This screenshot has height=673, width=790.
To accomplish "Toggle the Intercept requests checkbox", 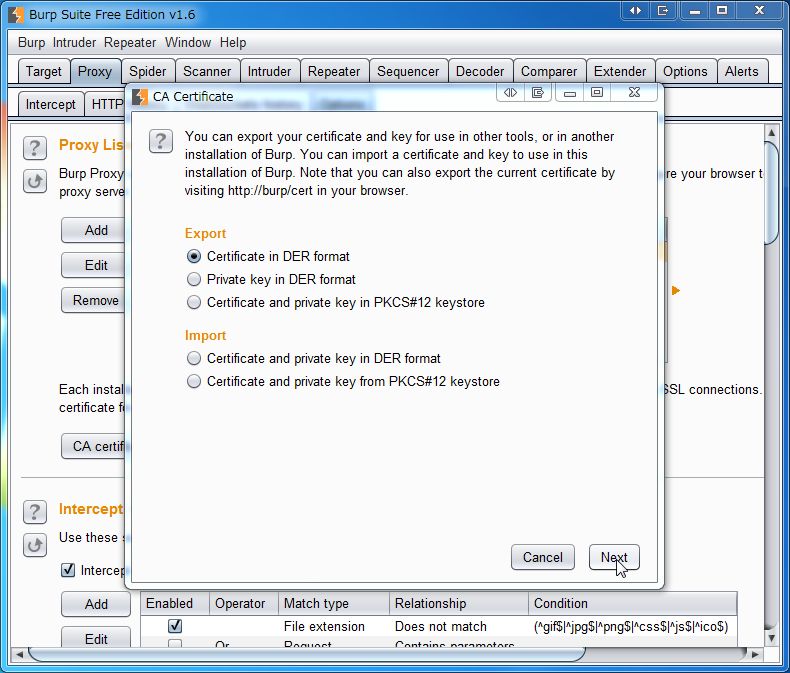I will tap(68, 570).
